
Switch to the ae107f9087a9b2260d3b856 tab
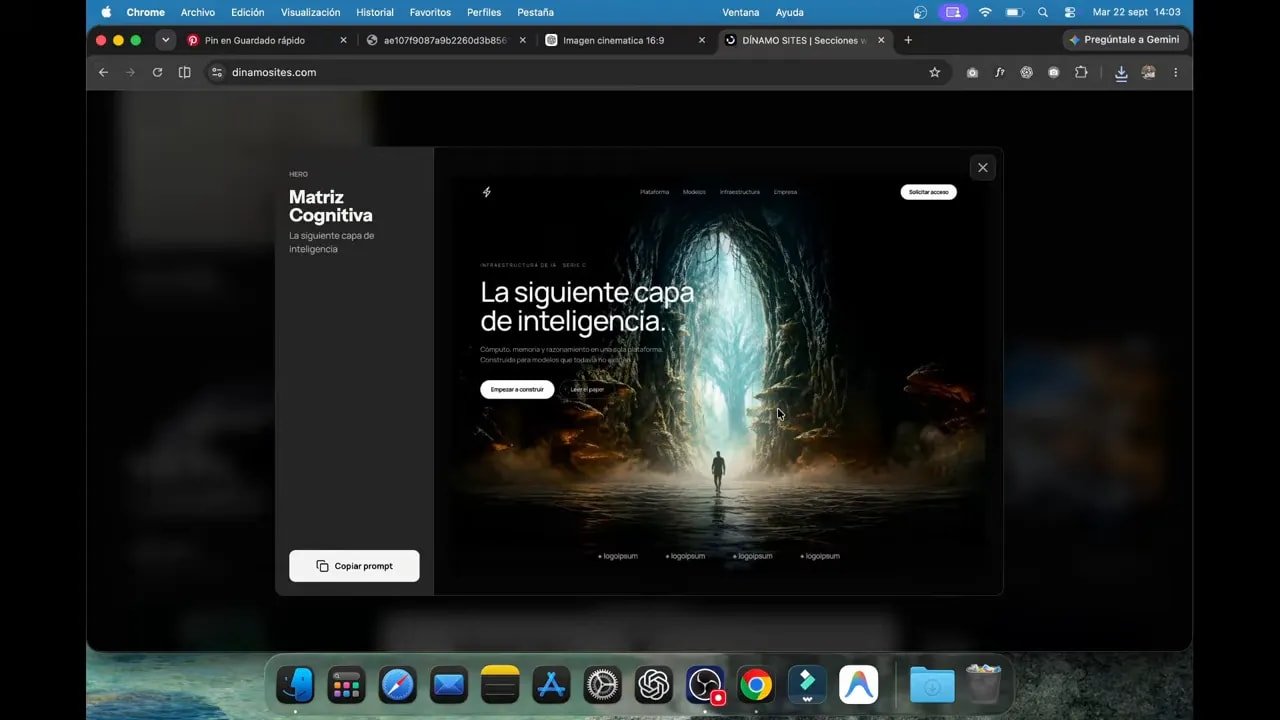pos(445,40)
